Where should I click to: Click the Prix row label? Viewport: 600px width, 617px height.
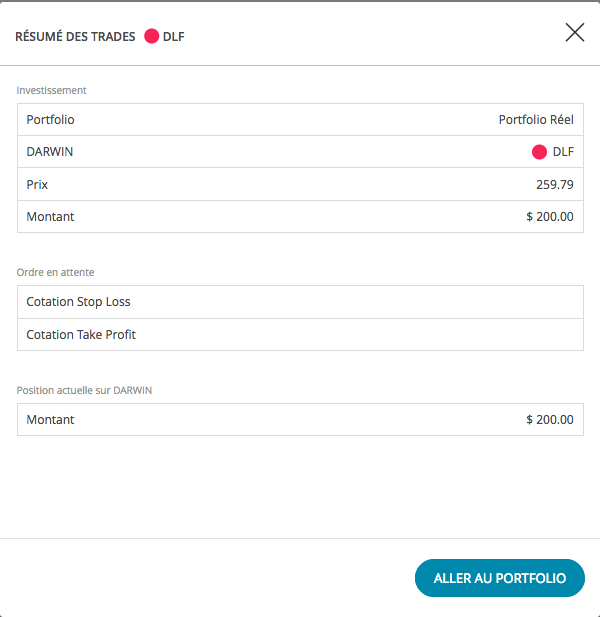click(x=37, y=185)
